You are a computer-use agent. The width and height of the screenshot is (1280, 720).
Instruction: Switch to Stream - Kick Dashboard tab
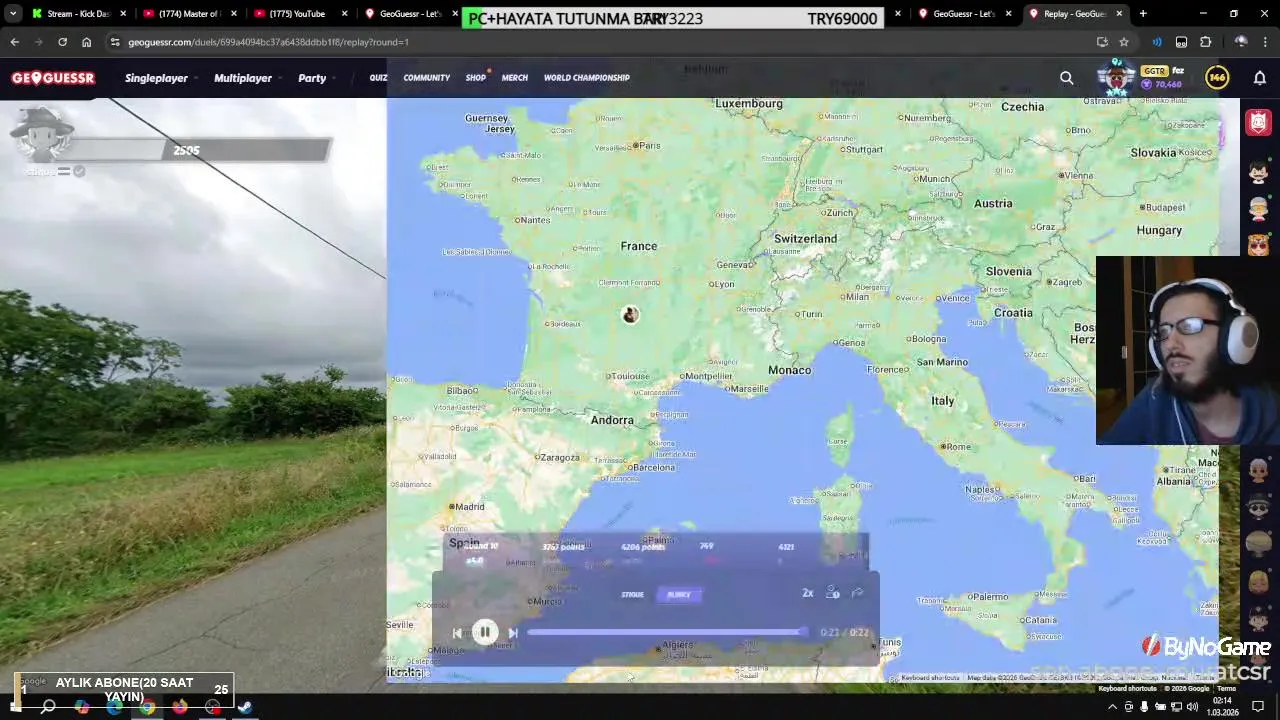[x=78, y=14]
